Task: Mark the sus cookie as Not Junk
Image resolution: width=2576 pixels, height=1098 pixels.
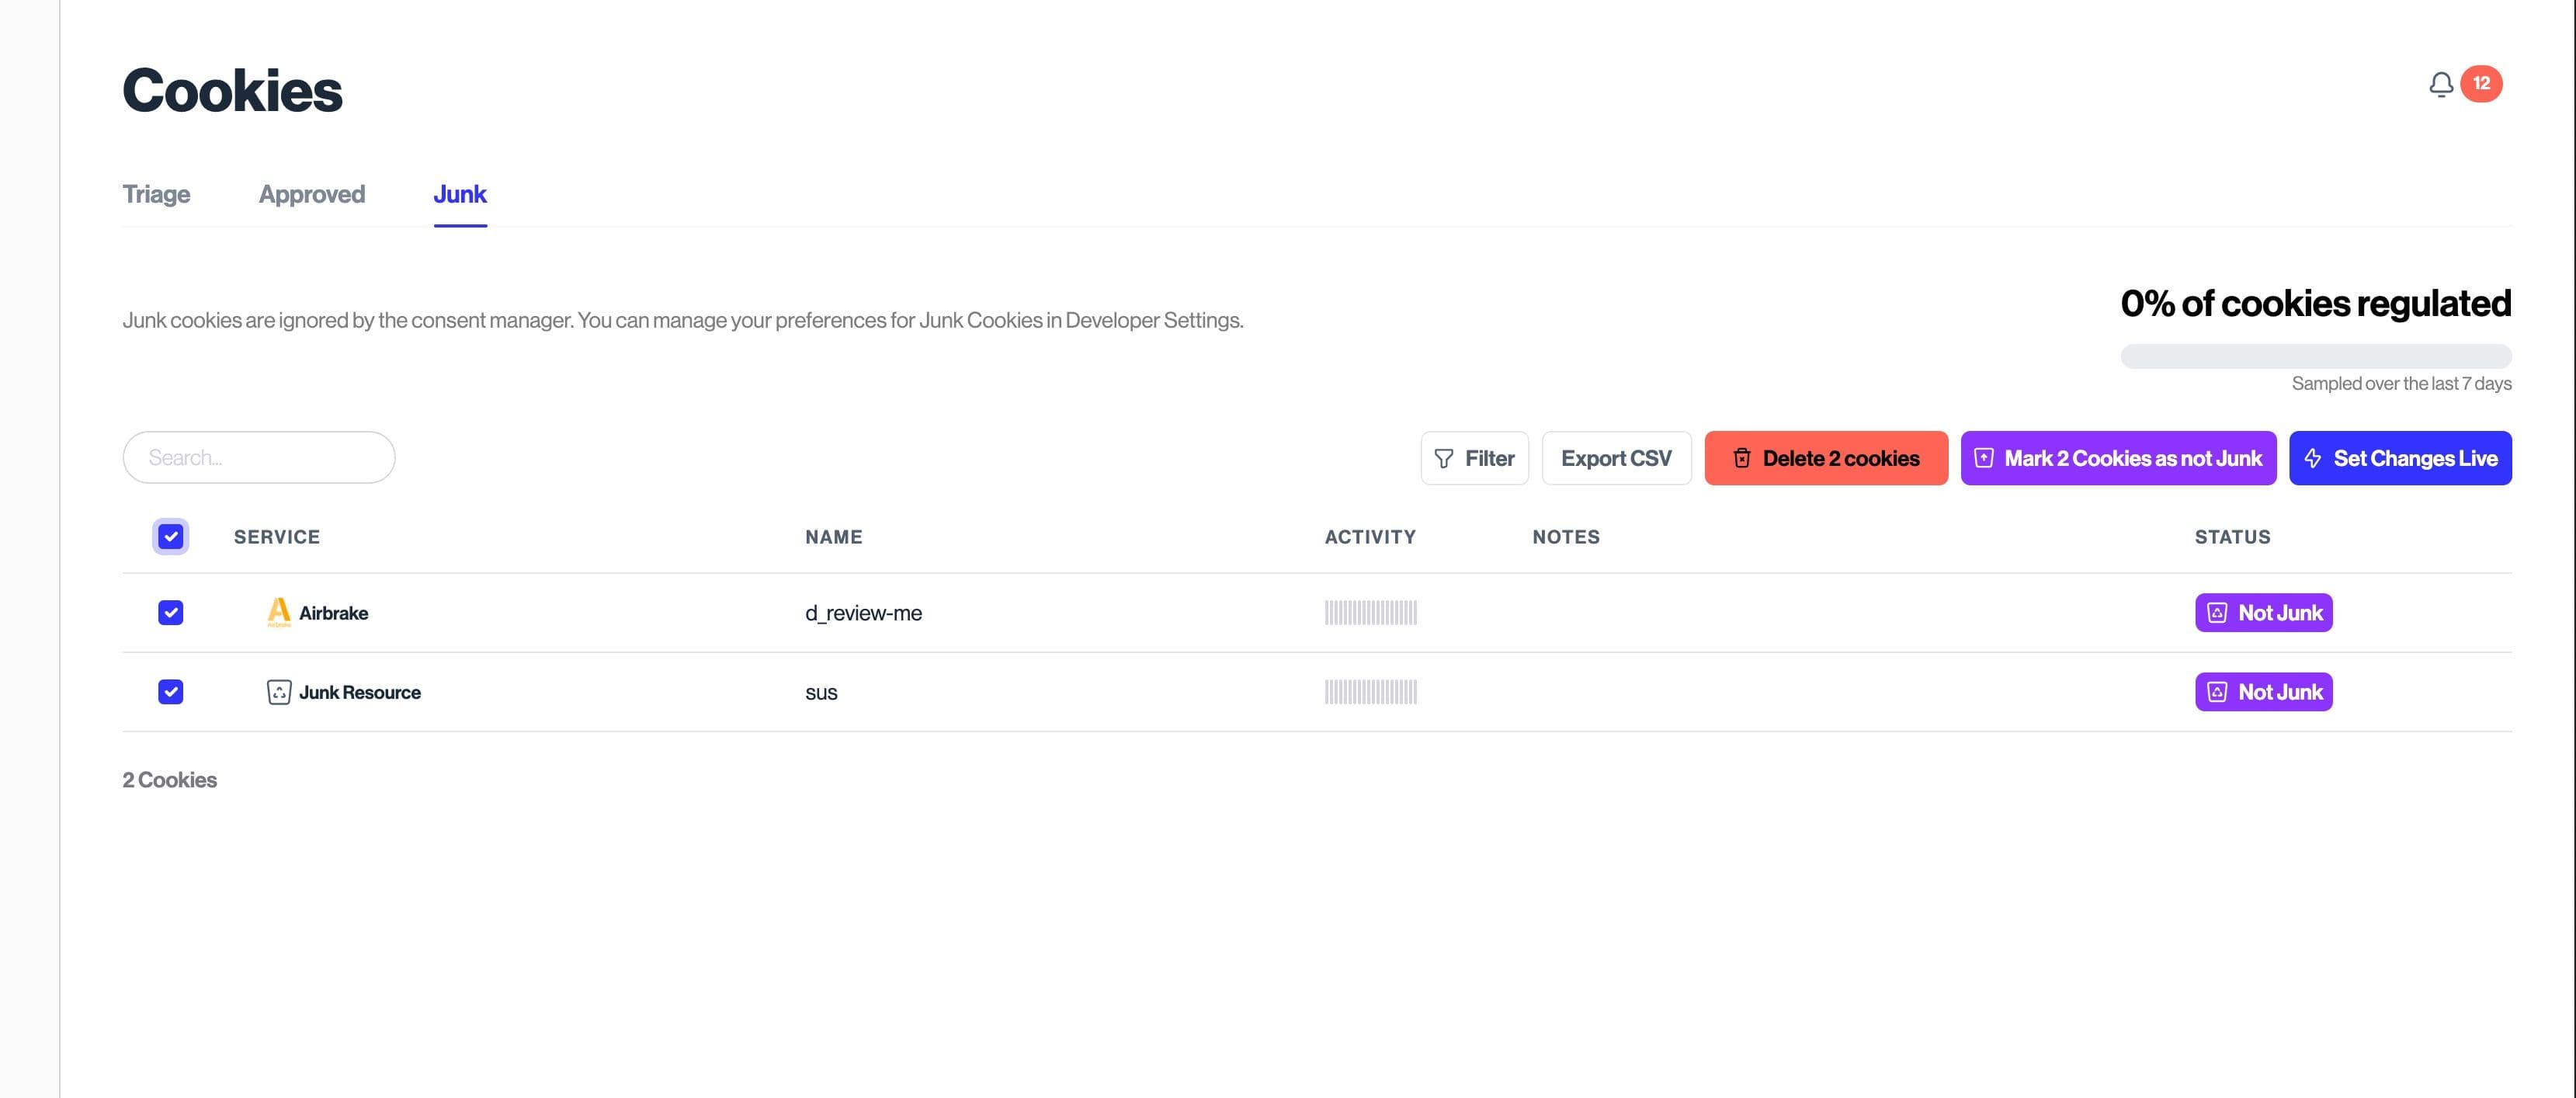Action: (2263, 692)
